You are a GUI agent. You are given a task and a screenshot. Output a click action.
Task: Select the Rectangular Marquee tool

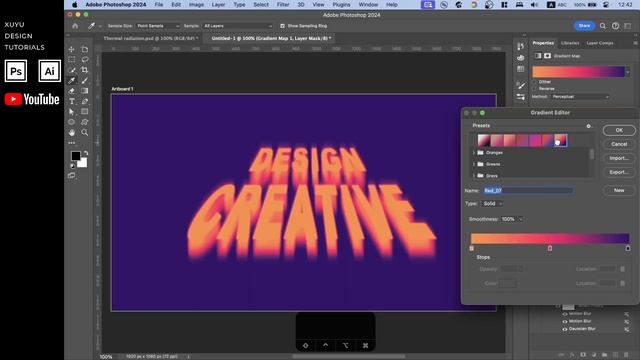pos(72,60)
